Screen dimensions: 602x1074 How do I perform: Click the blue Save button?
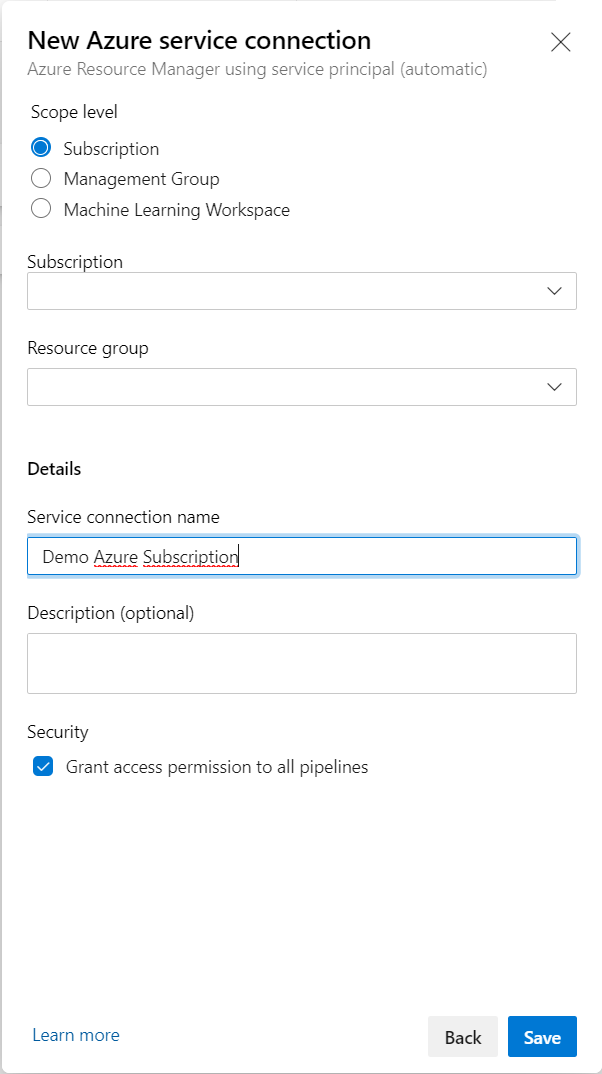(542, 1037)
